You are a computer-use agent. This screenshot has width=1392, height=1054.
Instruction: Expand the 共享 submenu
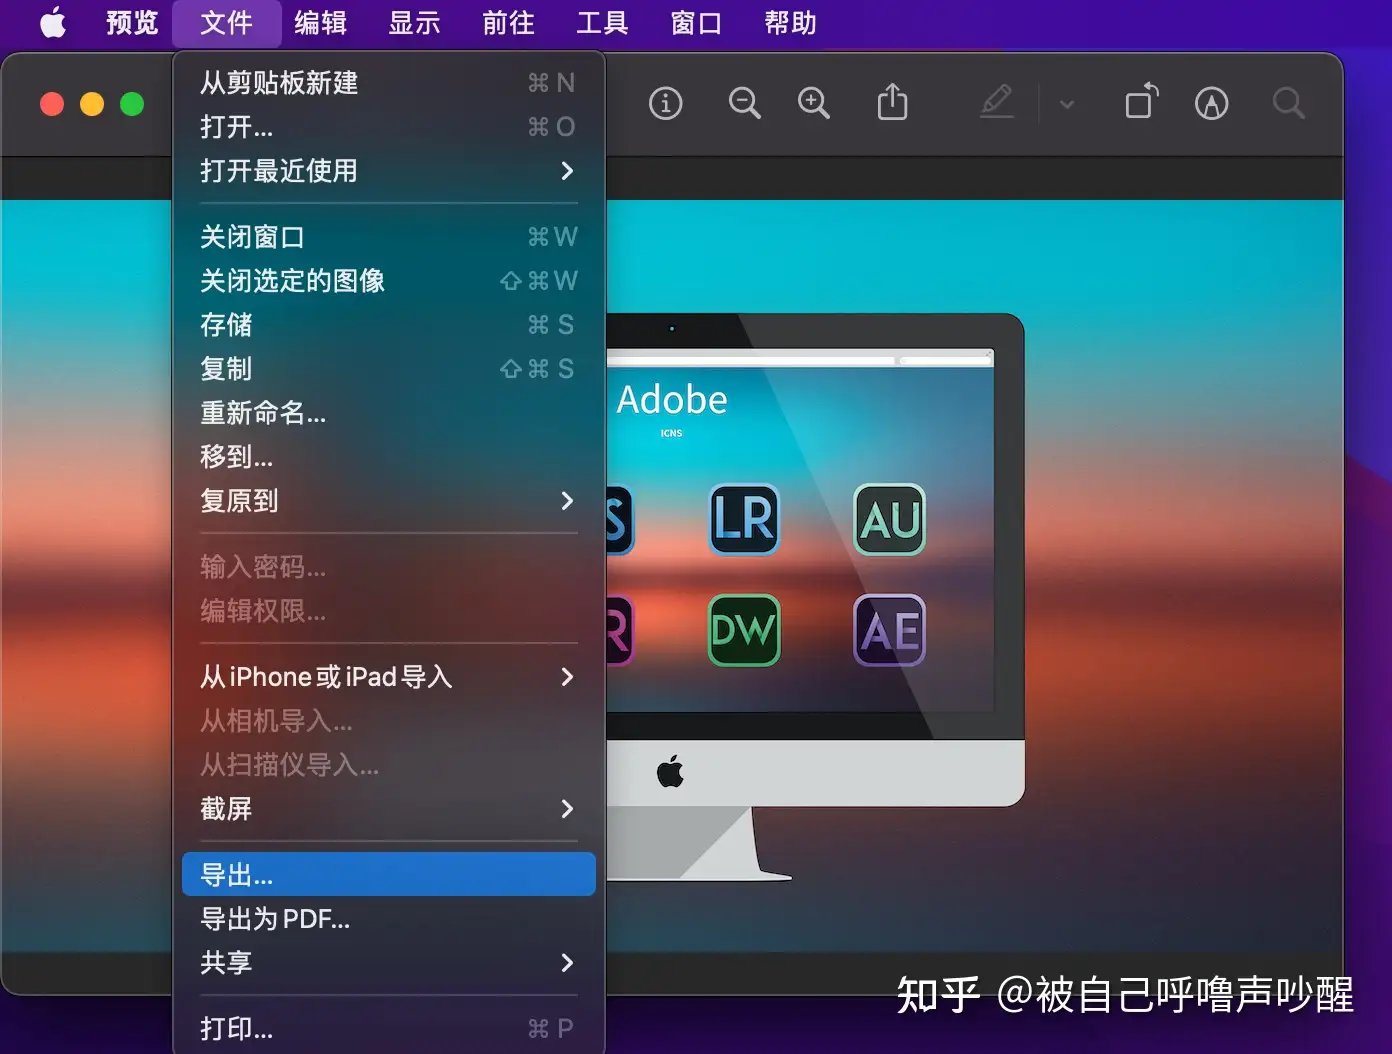click(x=389, y=962)
